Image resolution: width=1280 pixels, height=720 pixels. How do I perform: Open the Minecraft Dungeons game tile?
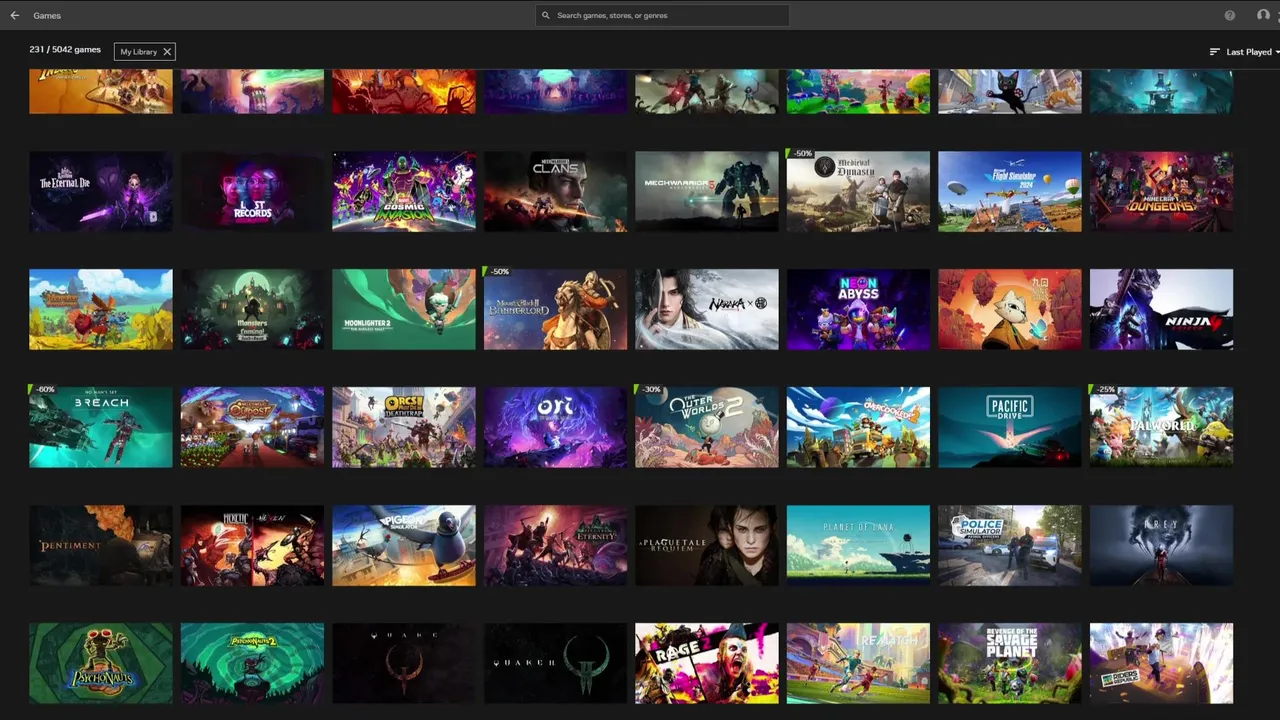[1161, 191]
